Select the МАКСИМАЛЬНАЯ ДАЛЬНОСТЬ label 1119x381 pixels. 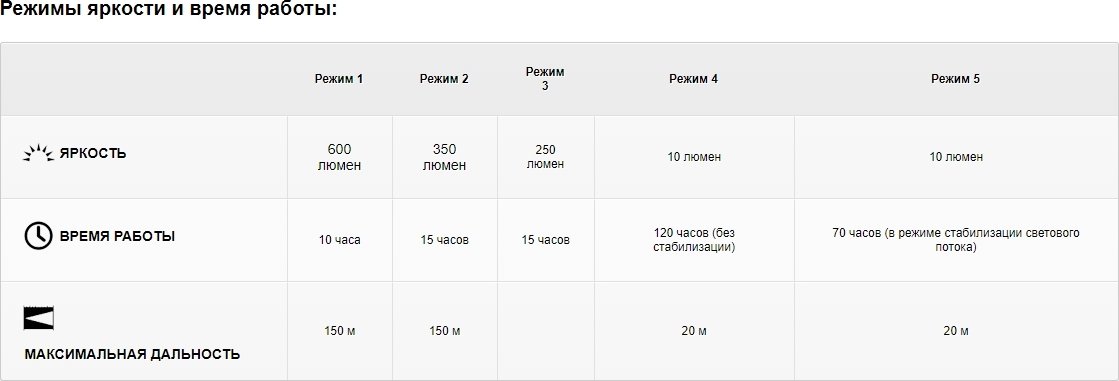point(132,354)
